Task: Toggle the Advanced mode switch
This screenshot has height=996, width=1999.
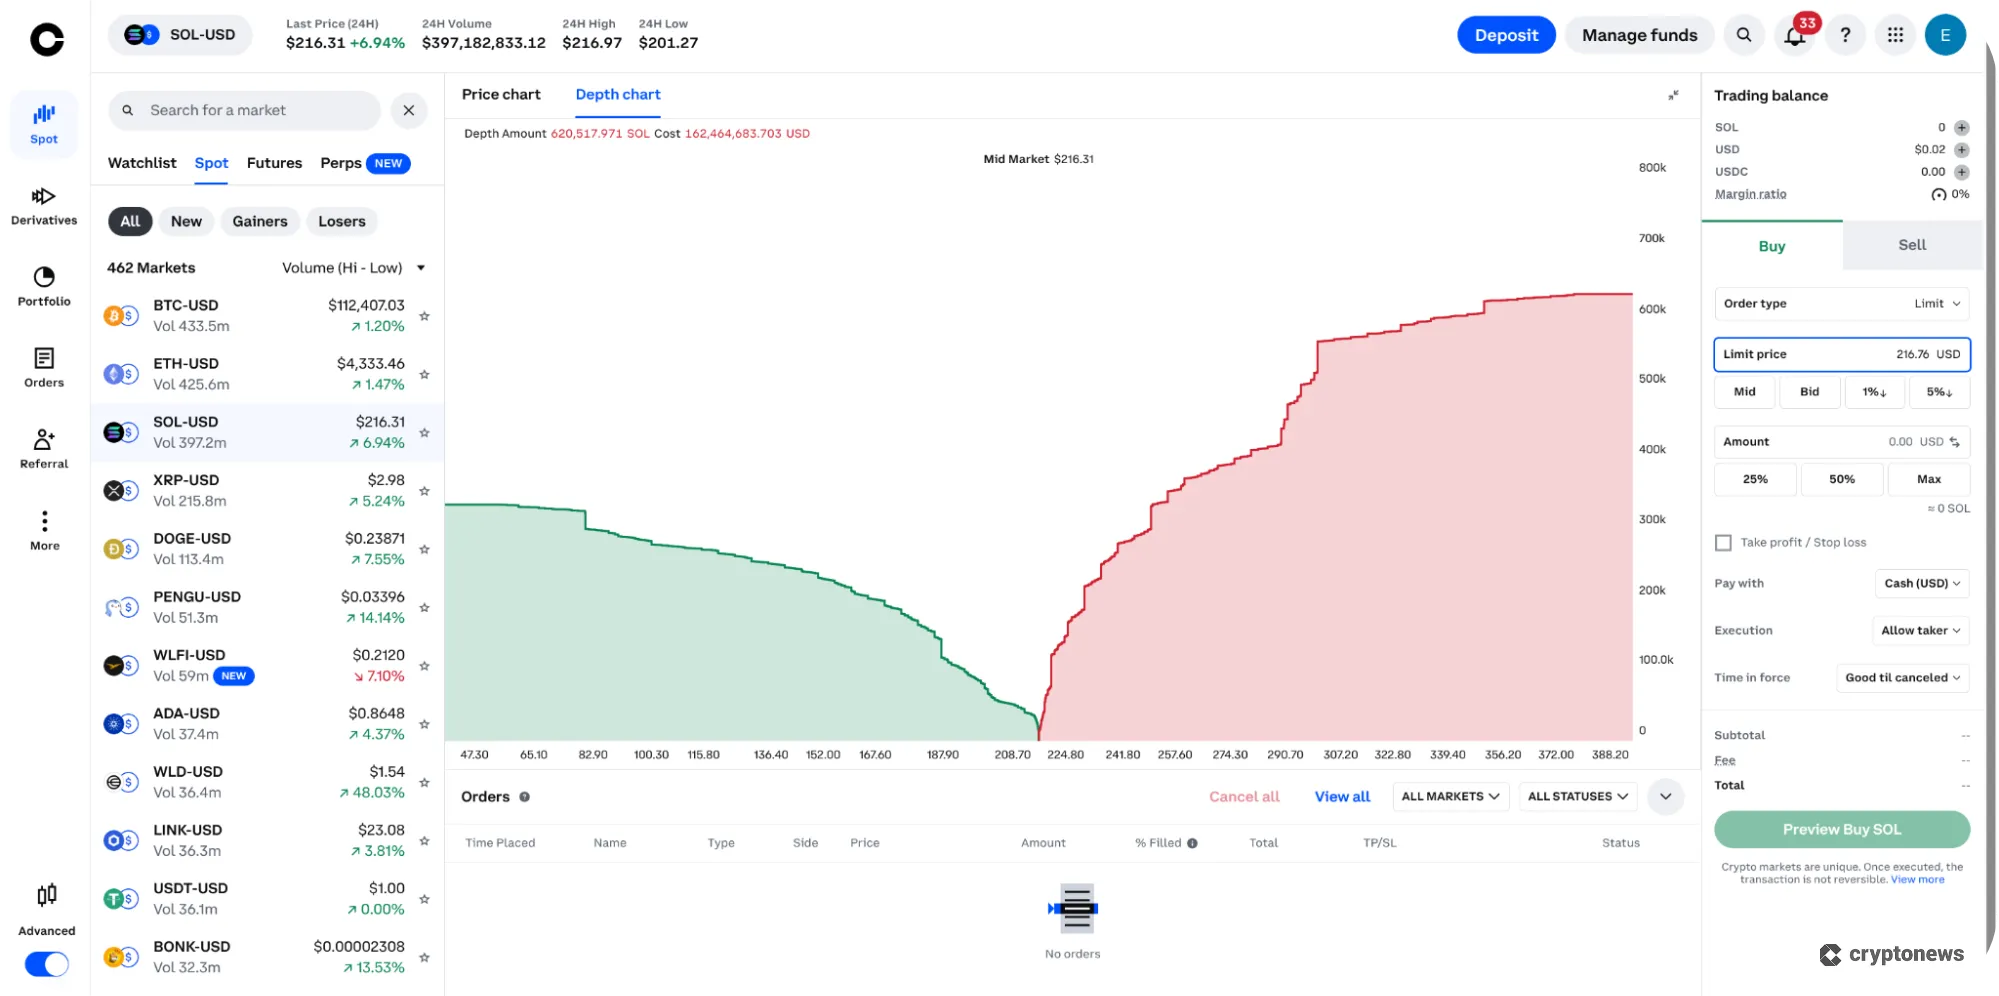Action: click(x=45, y=964)
